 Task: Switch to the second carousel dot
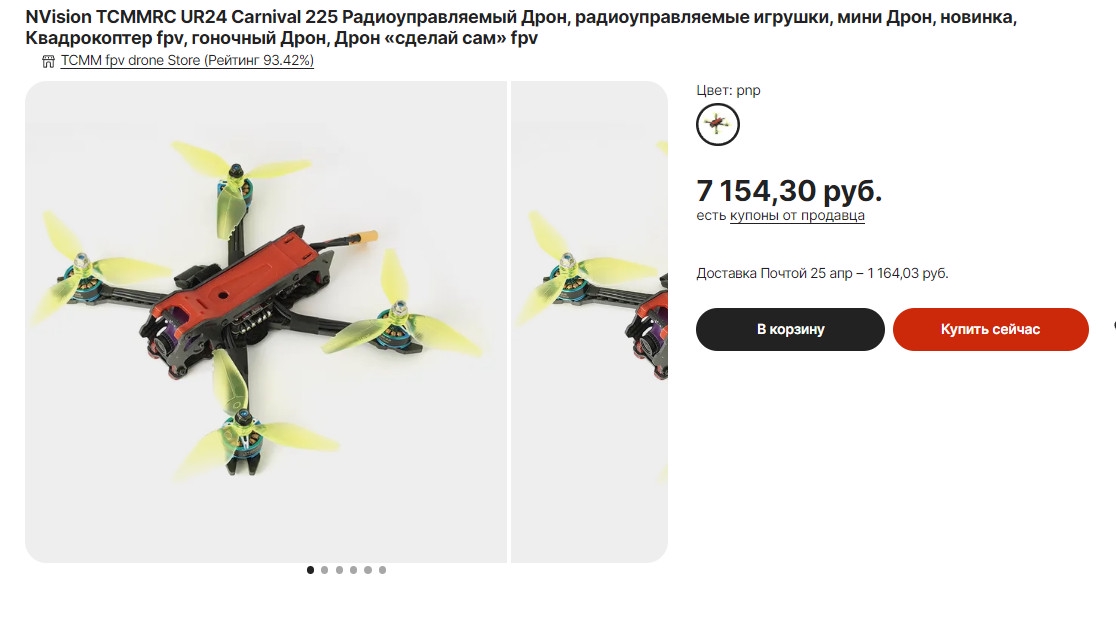(325, 570)
